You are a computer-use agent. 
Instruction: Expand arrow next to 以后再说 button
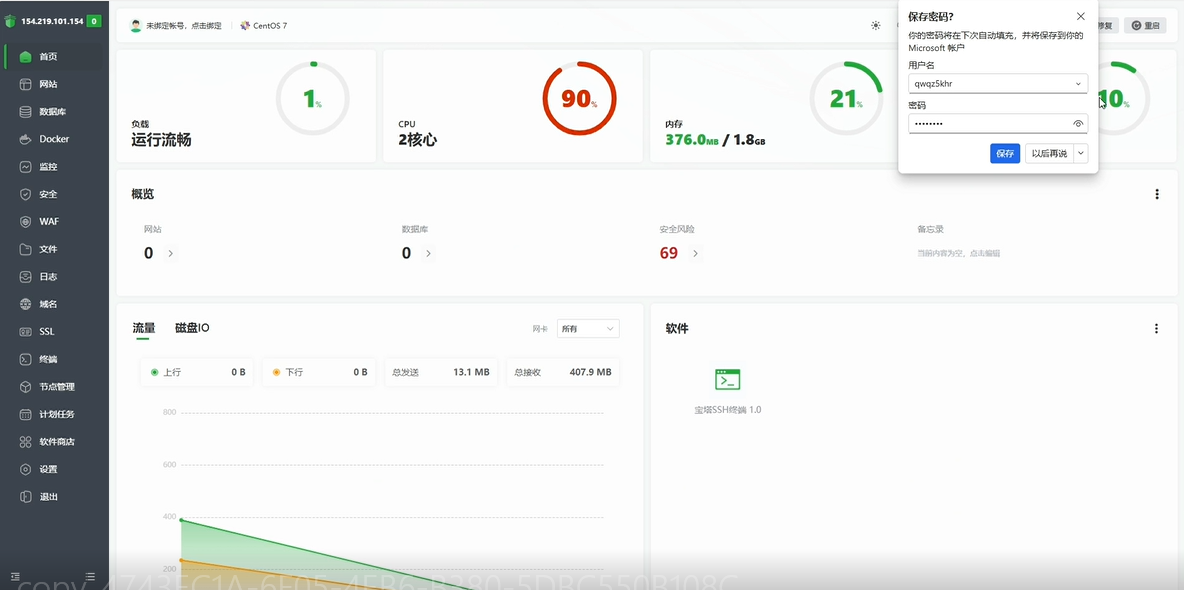tap(1081, 153)
